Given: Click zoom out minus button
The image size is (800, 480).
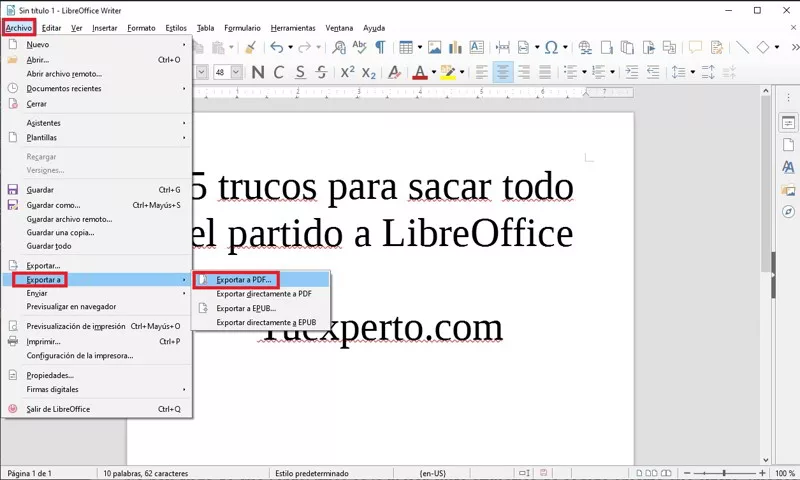Looking at the screenshot, I should [x=687, y=473].
